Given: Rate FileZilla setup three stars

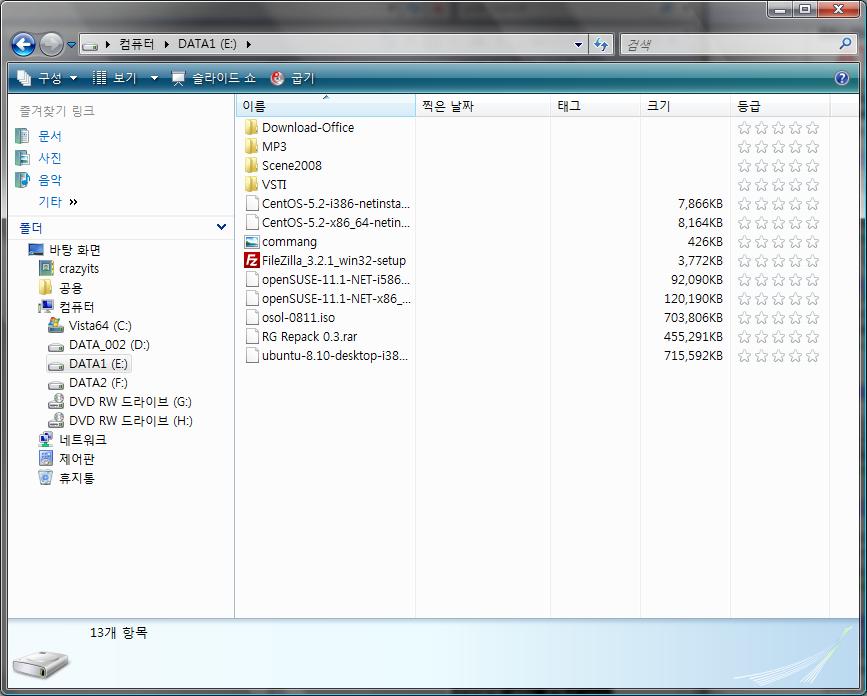Looking at the screenshot, I should click(x=779, y=261).
